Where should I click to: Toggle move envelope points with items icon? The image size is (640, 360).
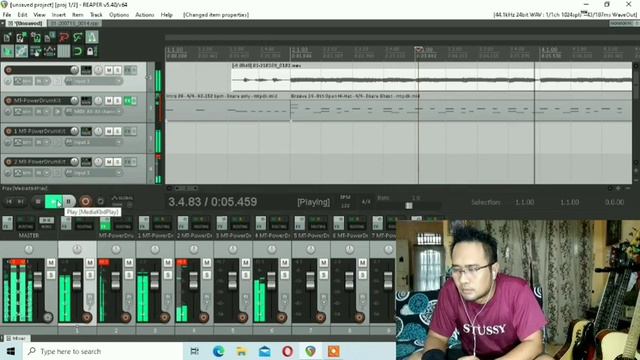pyautogui.click(x=49, y=51)
